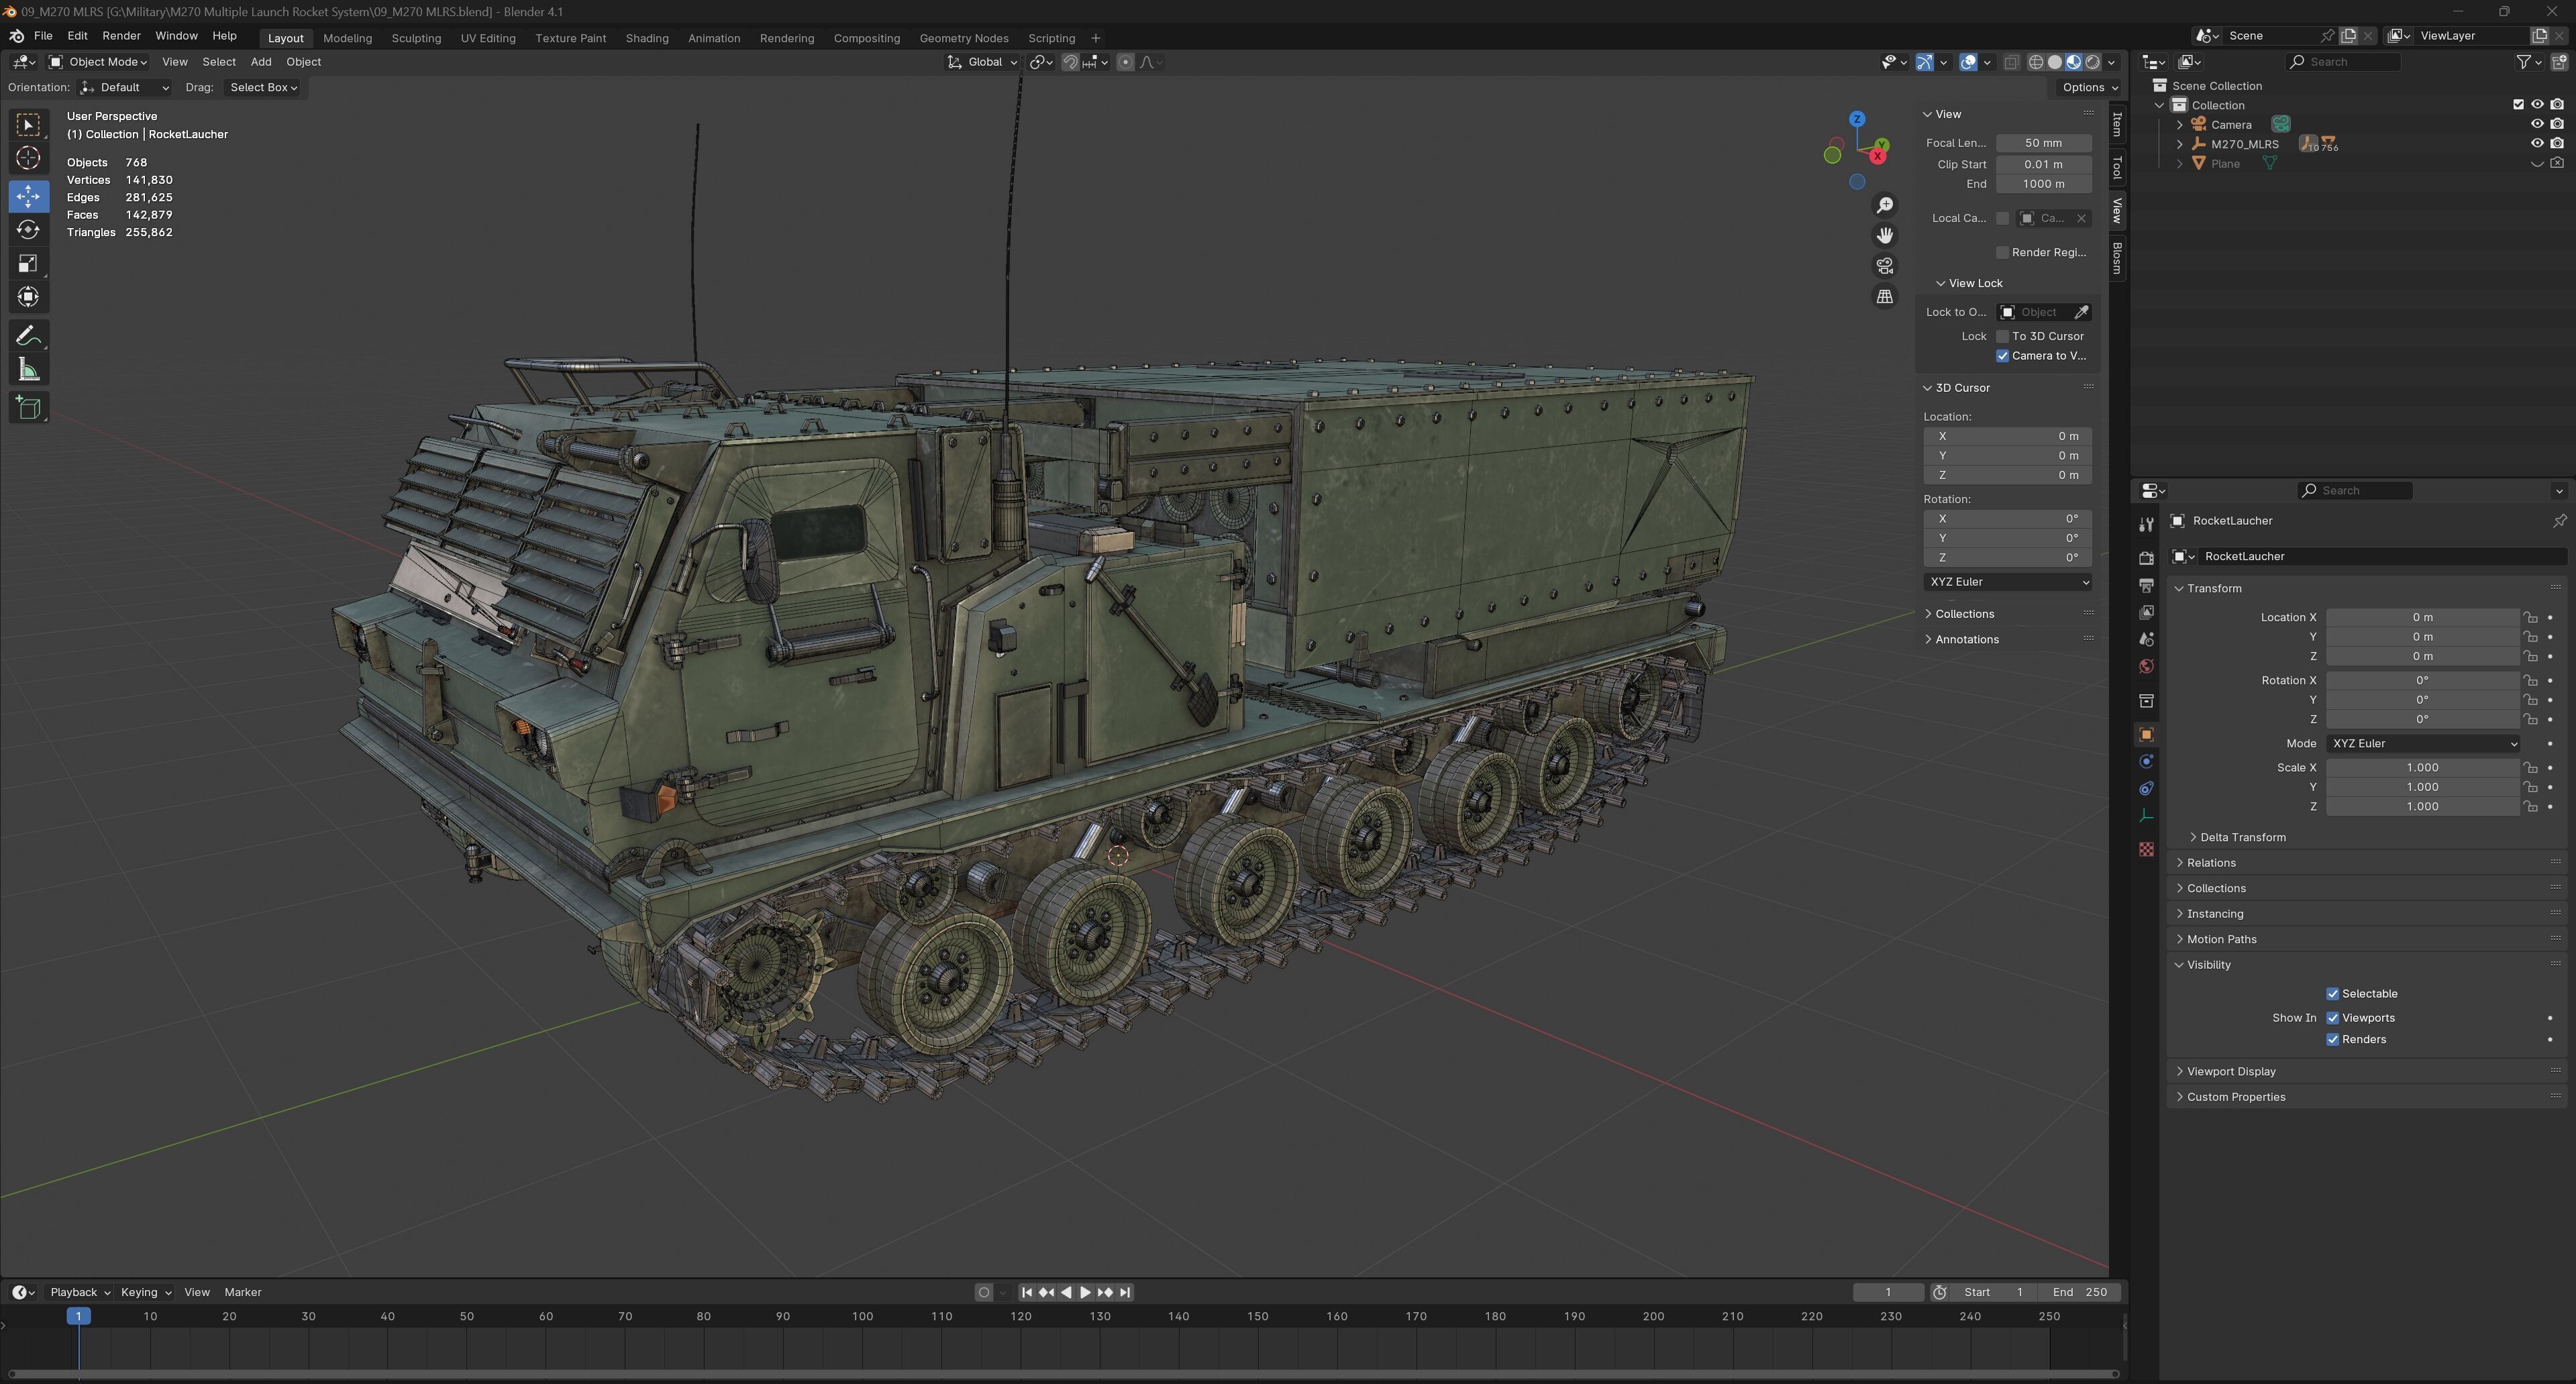
Task: Click the Blender logo menu icon
Action: (x=17, y=36)
